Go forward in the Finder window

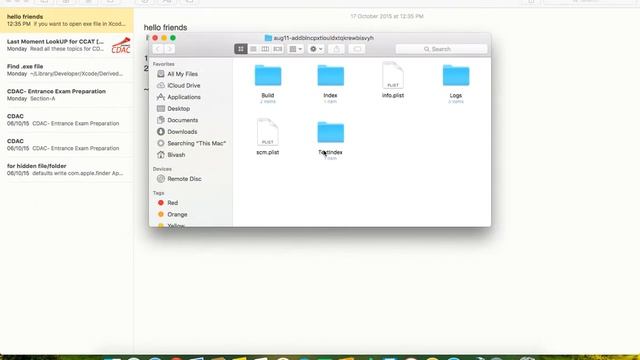[x=169, y=49]
